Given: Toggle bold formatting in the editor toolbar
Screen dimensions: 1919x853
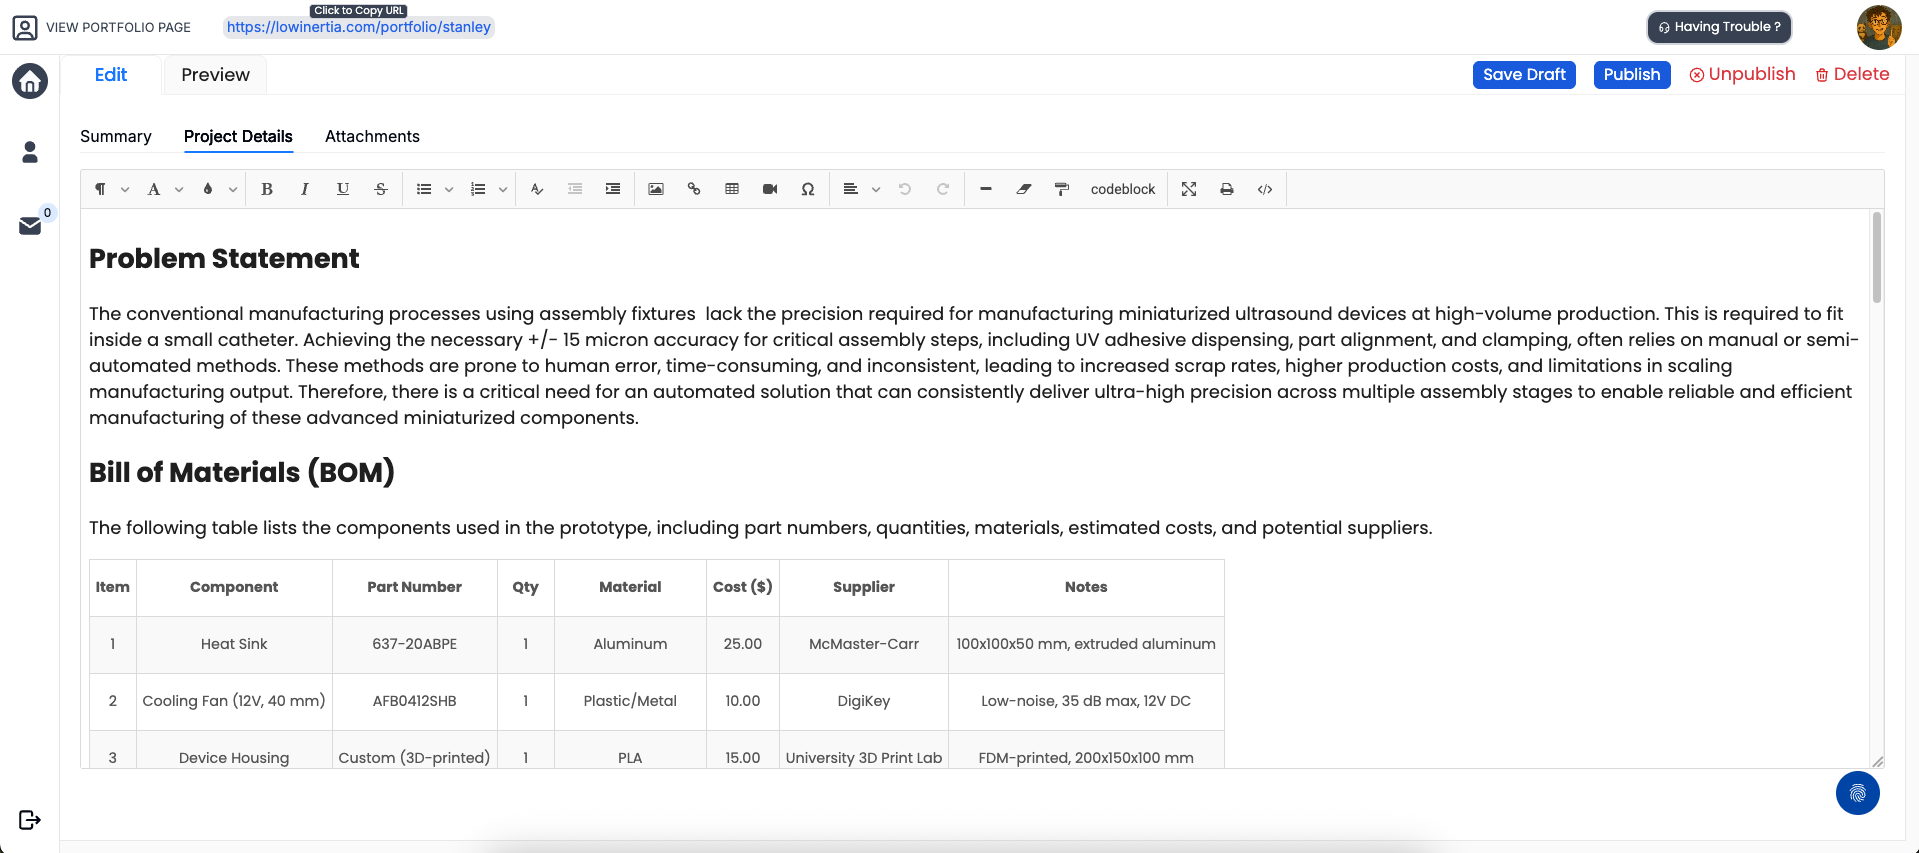Looking at the screenshot, I should [x=267, y=189].
